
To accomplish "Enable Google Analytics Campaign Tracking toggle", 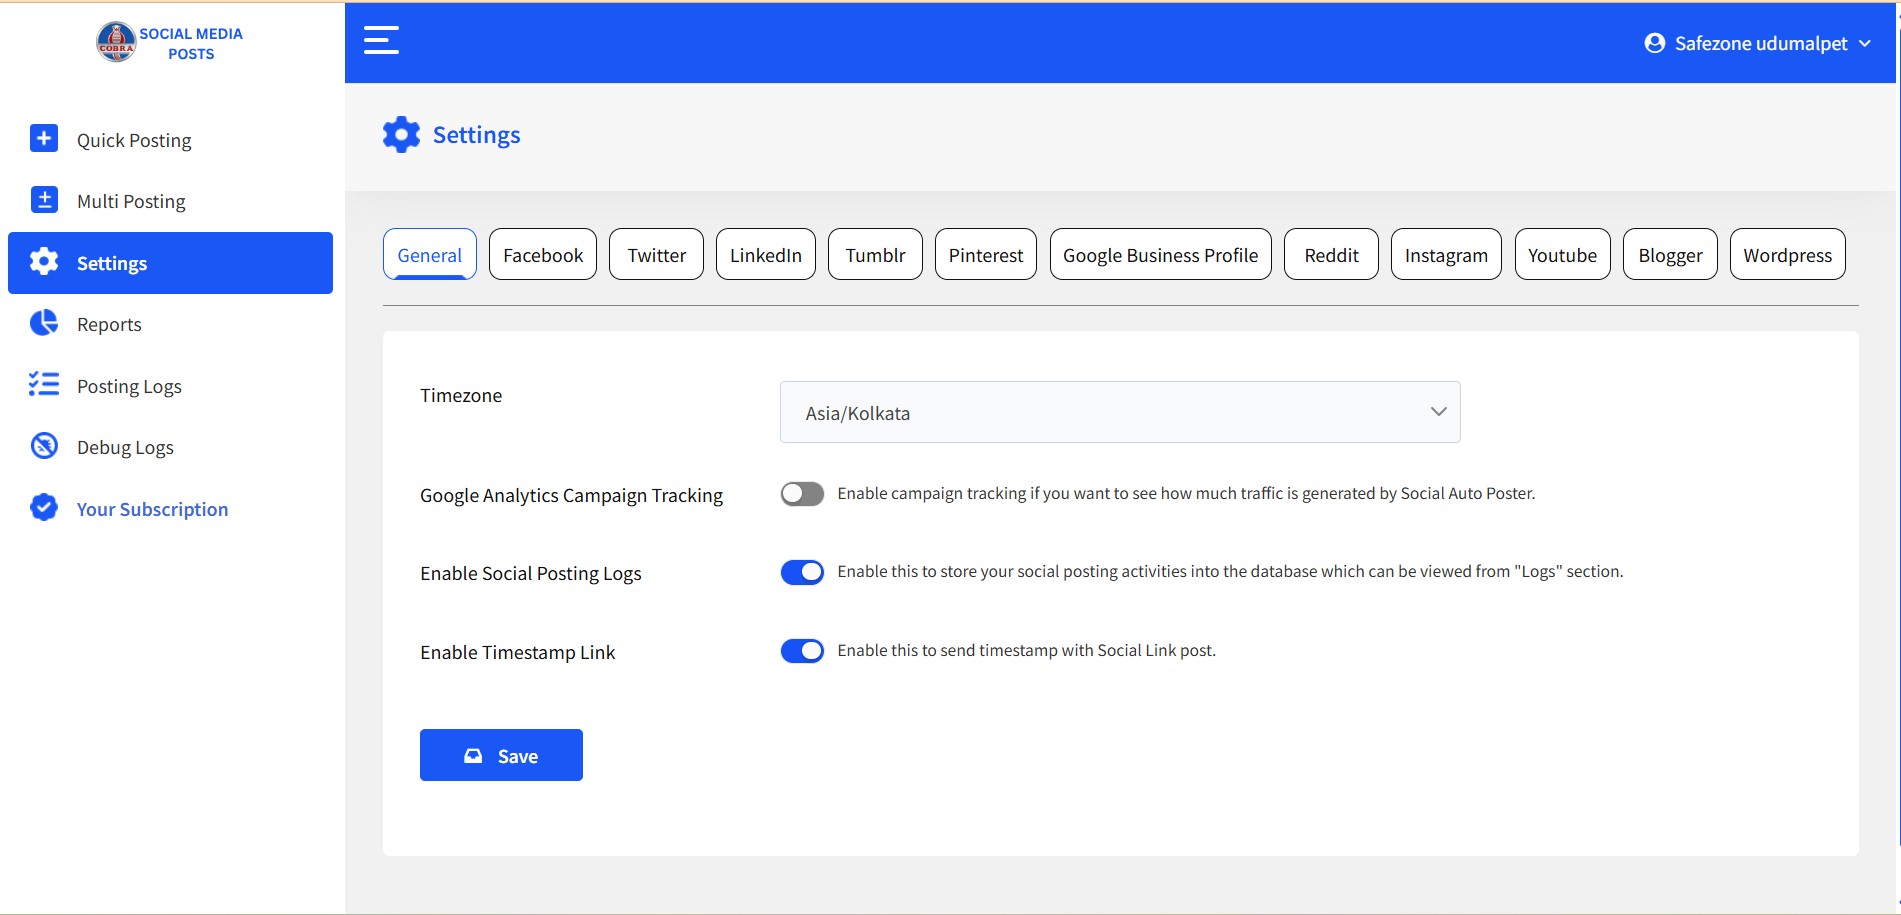I will (802, 494).
